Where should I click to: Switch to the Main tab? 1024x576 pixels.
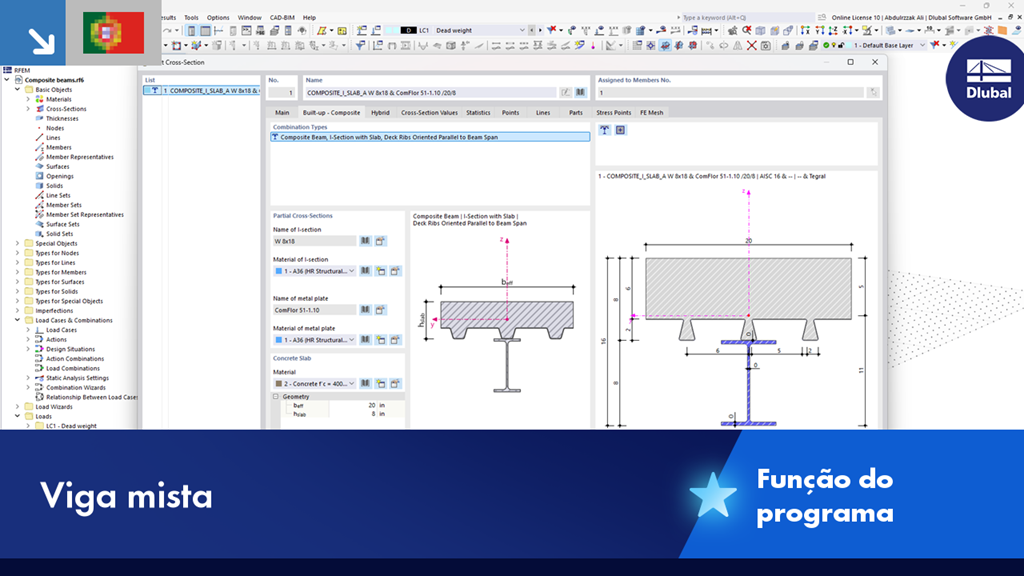click(x=282, y=112)
